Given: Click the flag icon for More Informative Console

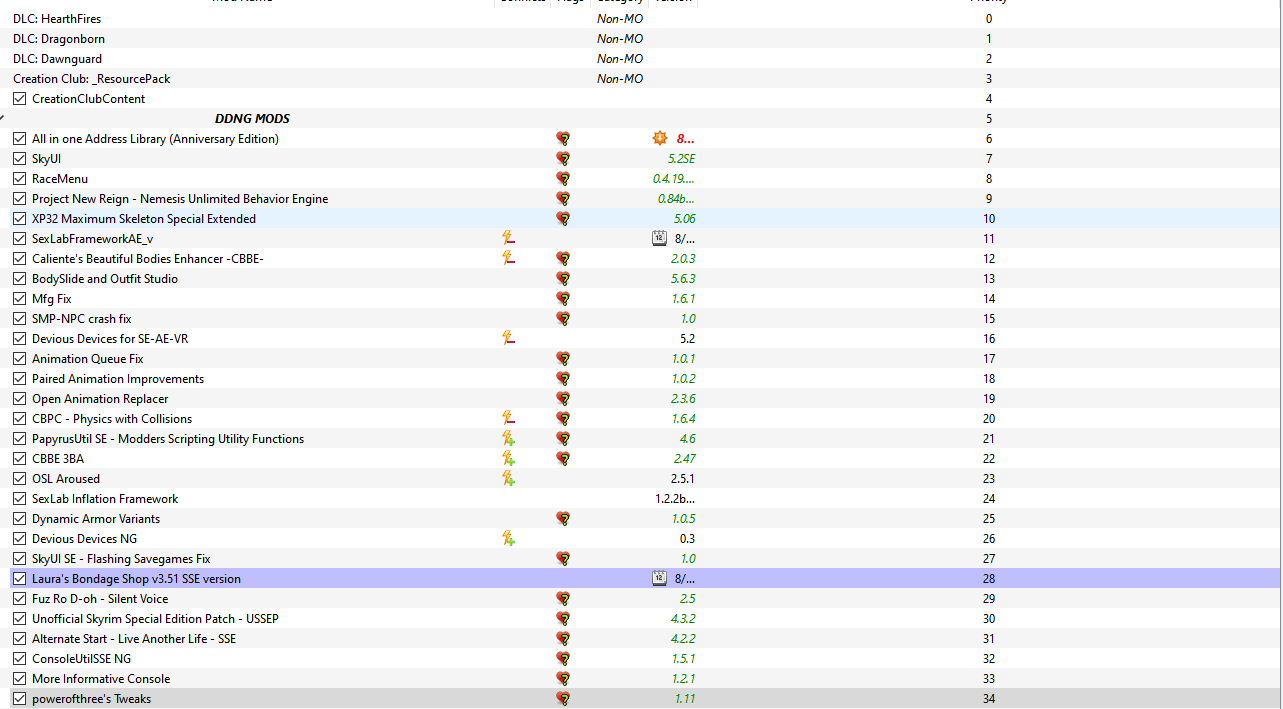Looking at the screenshot, I should pyautogui.click(x=563, y=679).
